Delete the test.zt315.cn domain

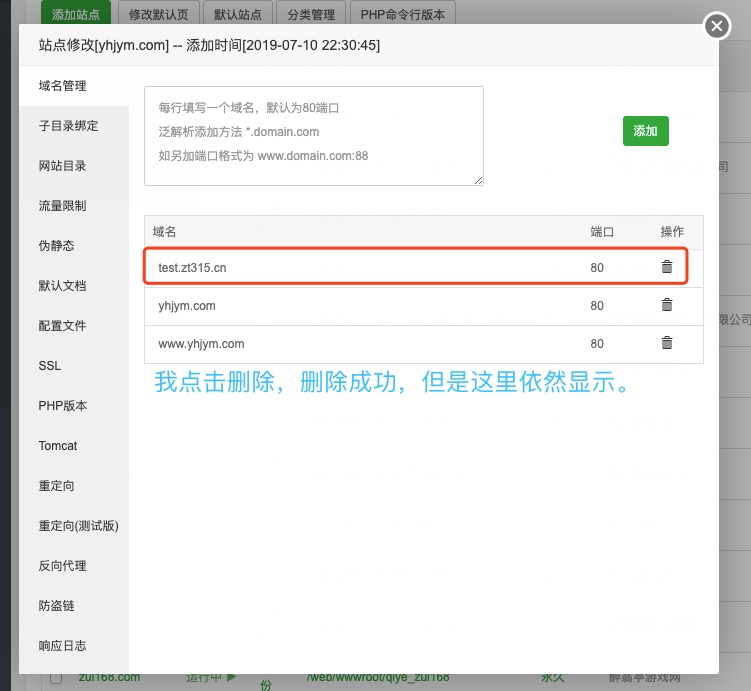pyautogui.click(x=667, y=267)
